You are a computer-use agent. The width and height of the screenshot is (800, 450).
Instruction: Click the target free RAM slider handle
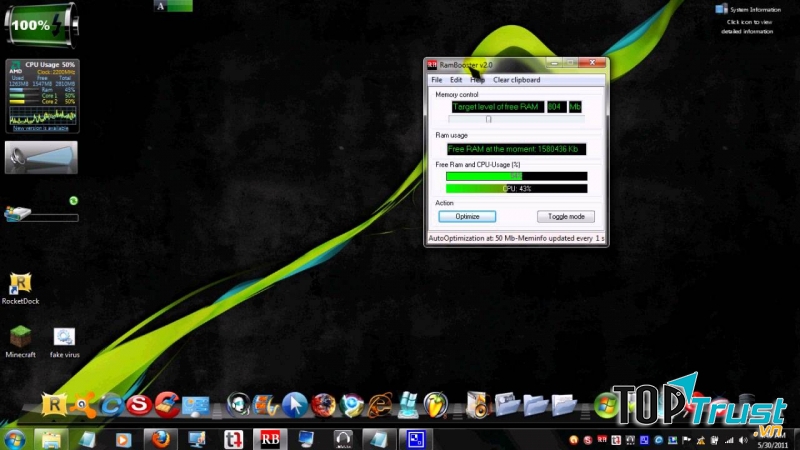tap(488, 119)
